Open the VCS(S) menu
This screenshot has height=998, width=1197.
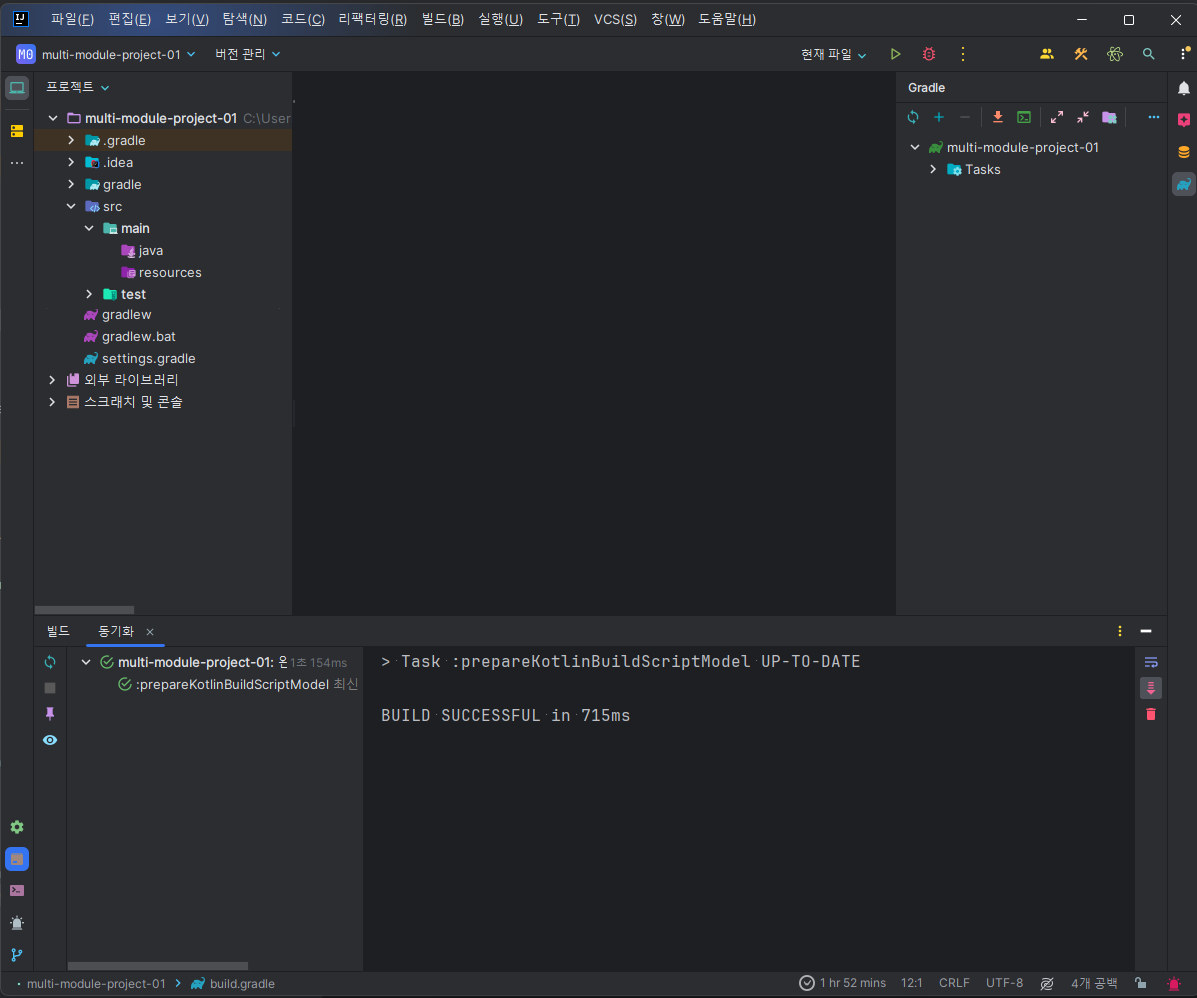coord(615,19)
